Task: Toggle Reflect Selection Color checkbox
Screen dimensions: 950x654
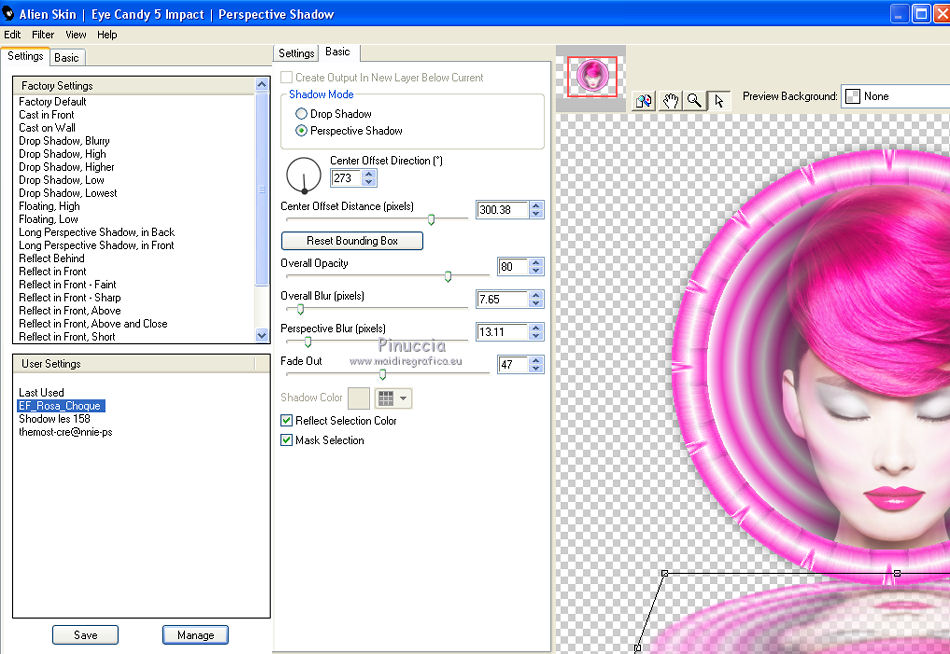Action: 287,421
